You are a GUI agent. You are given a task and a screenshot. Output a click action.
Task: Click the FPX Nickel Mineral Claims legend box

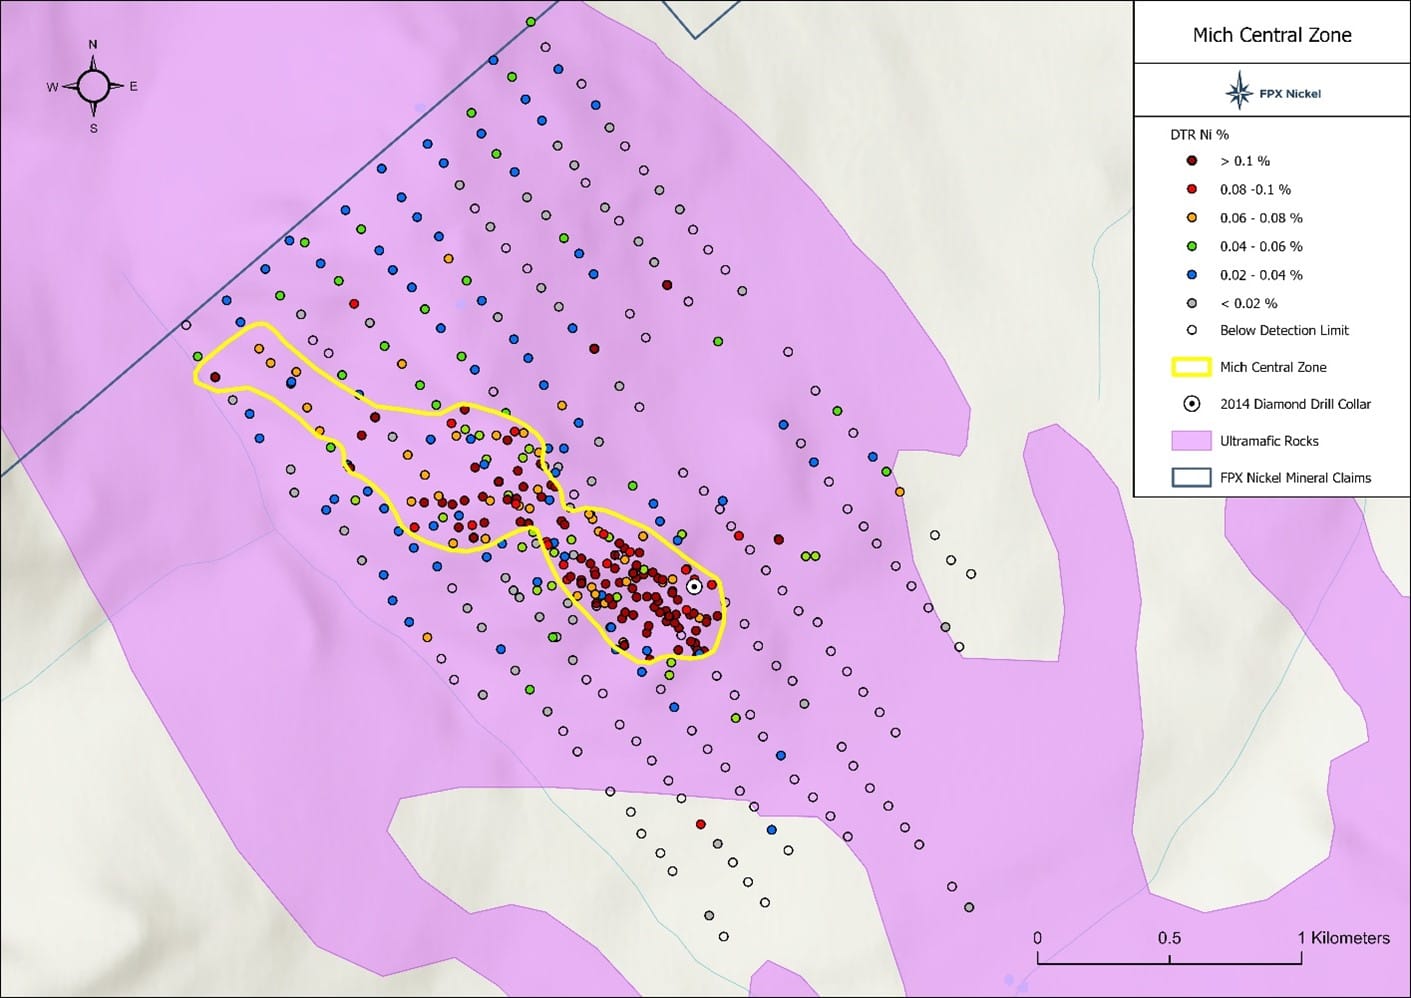pos(1191,478)
